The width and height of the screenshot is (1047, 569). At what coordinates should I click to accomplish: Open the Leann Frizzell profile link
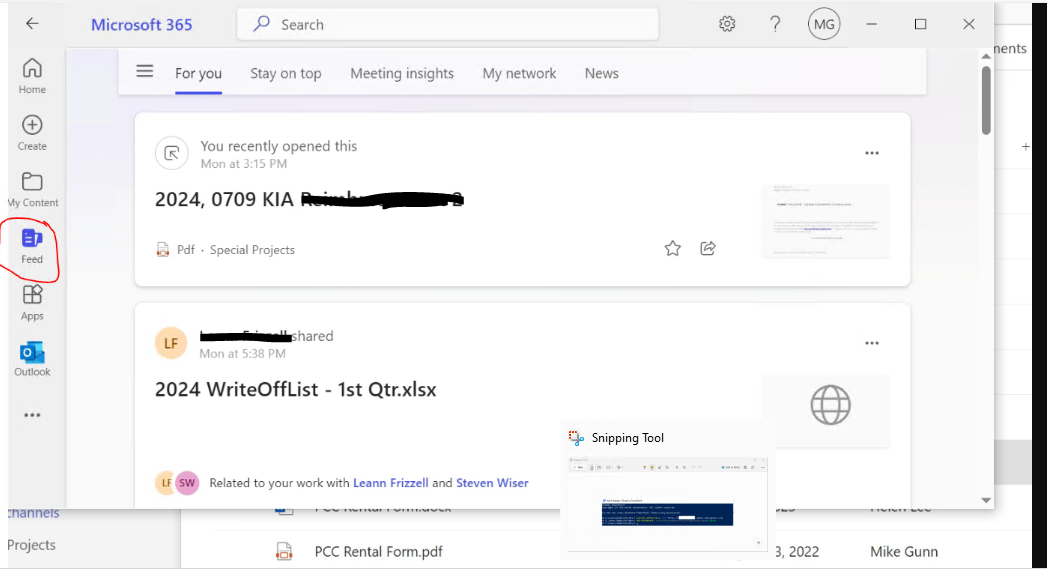391,483
